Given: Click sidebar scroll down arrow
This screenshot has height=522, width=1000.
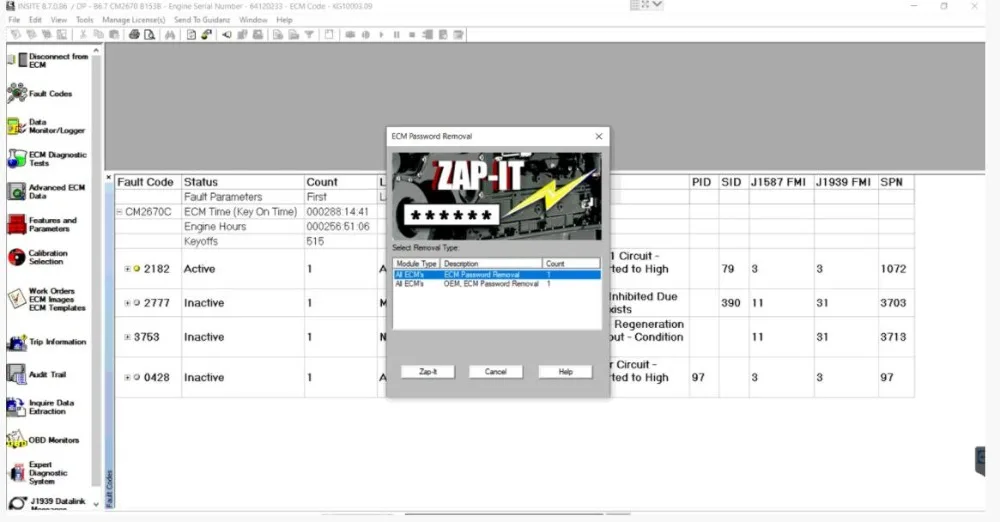Looking at the screenshot, I should [x=96, y=504].
